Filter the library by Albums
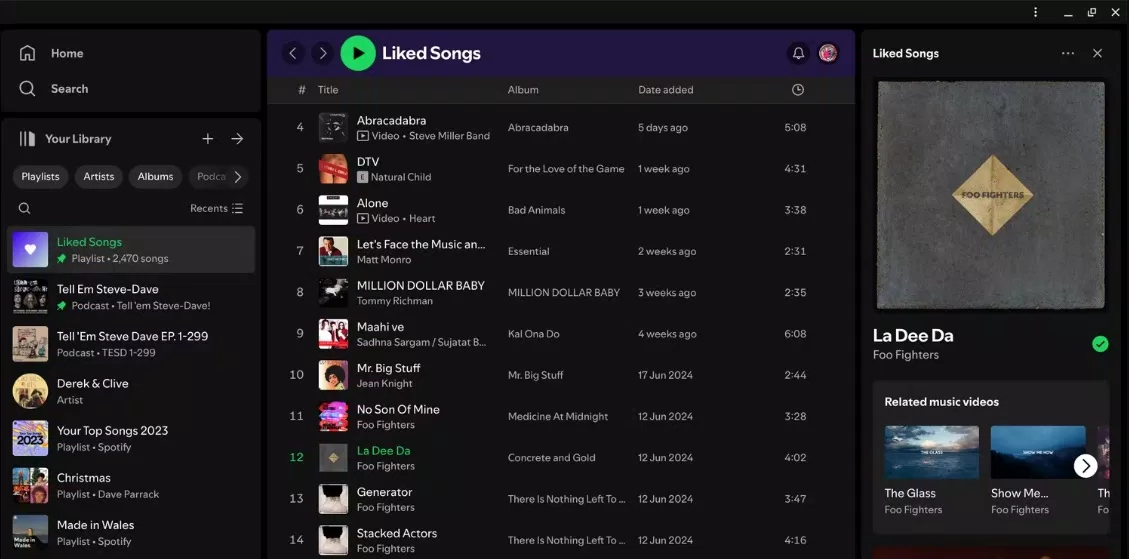This screenshot has width=1129, height=559. pos(156,176)
